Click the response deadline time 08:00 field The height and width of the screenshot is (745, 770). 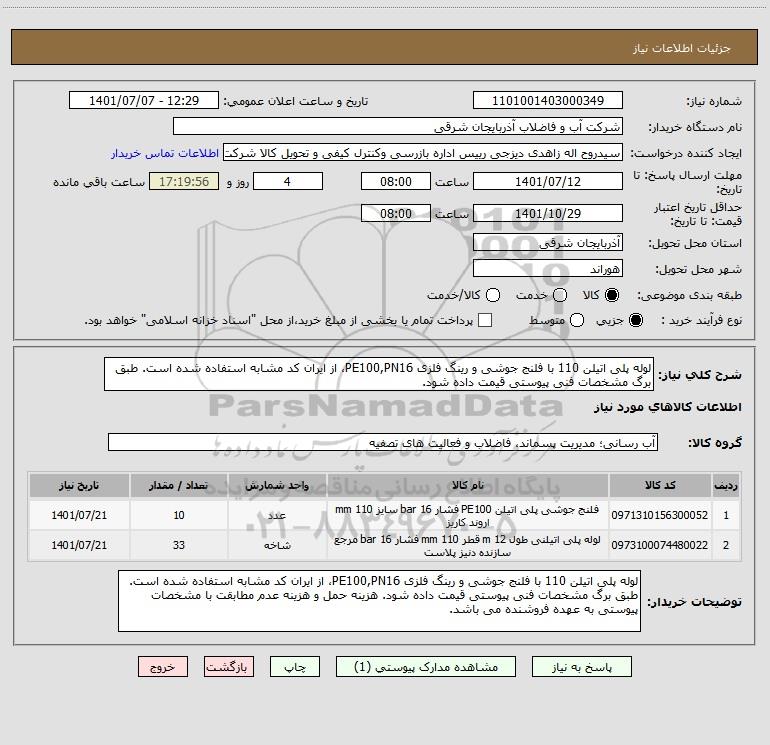(396, 182)
